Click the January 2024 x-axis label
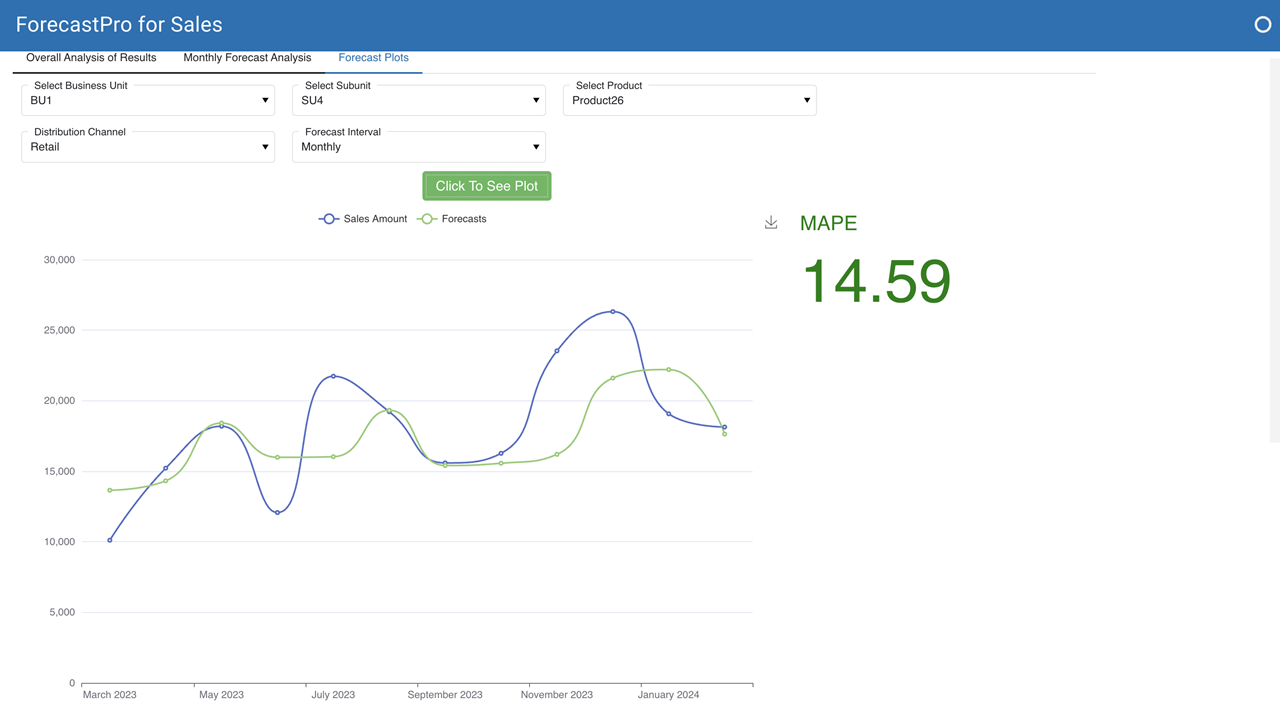This screenshot has height=720, width=1280. tap(669, 695)
